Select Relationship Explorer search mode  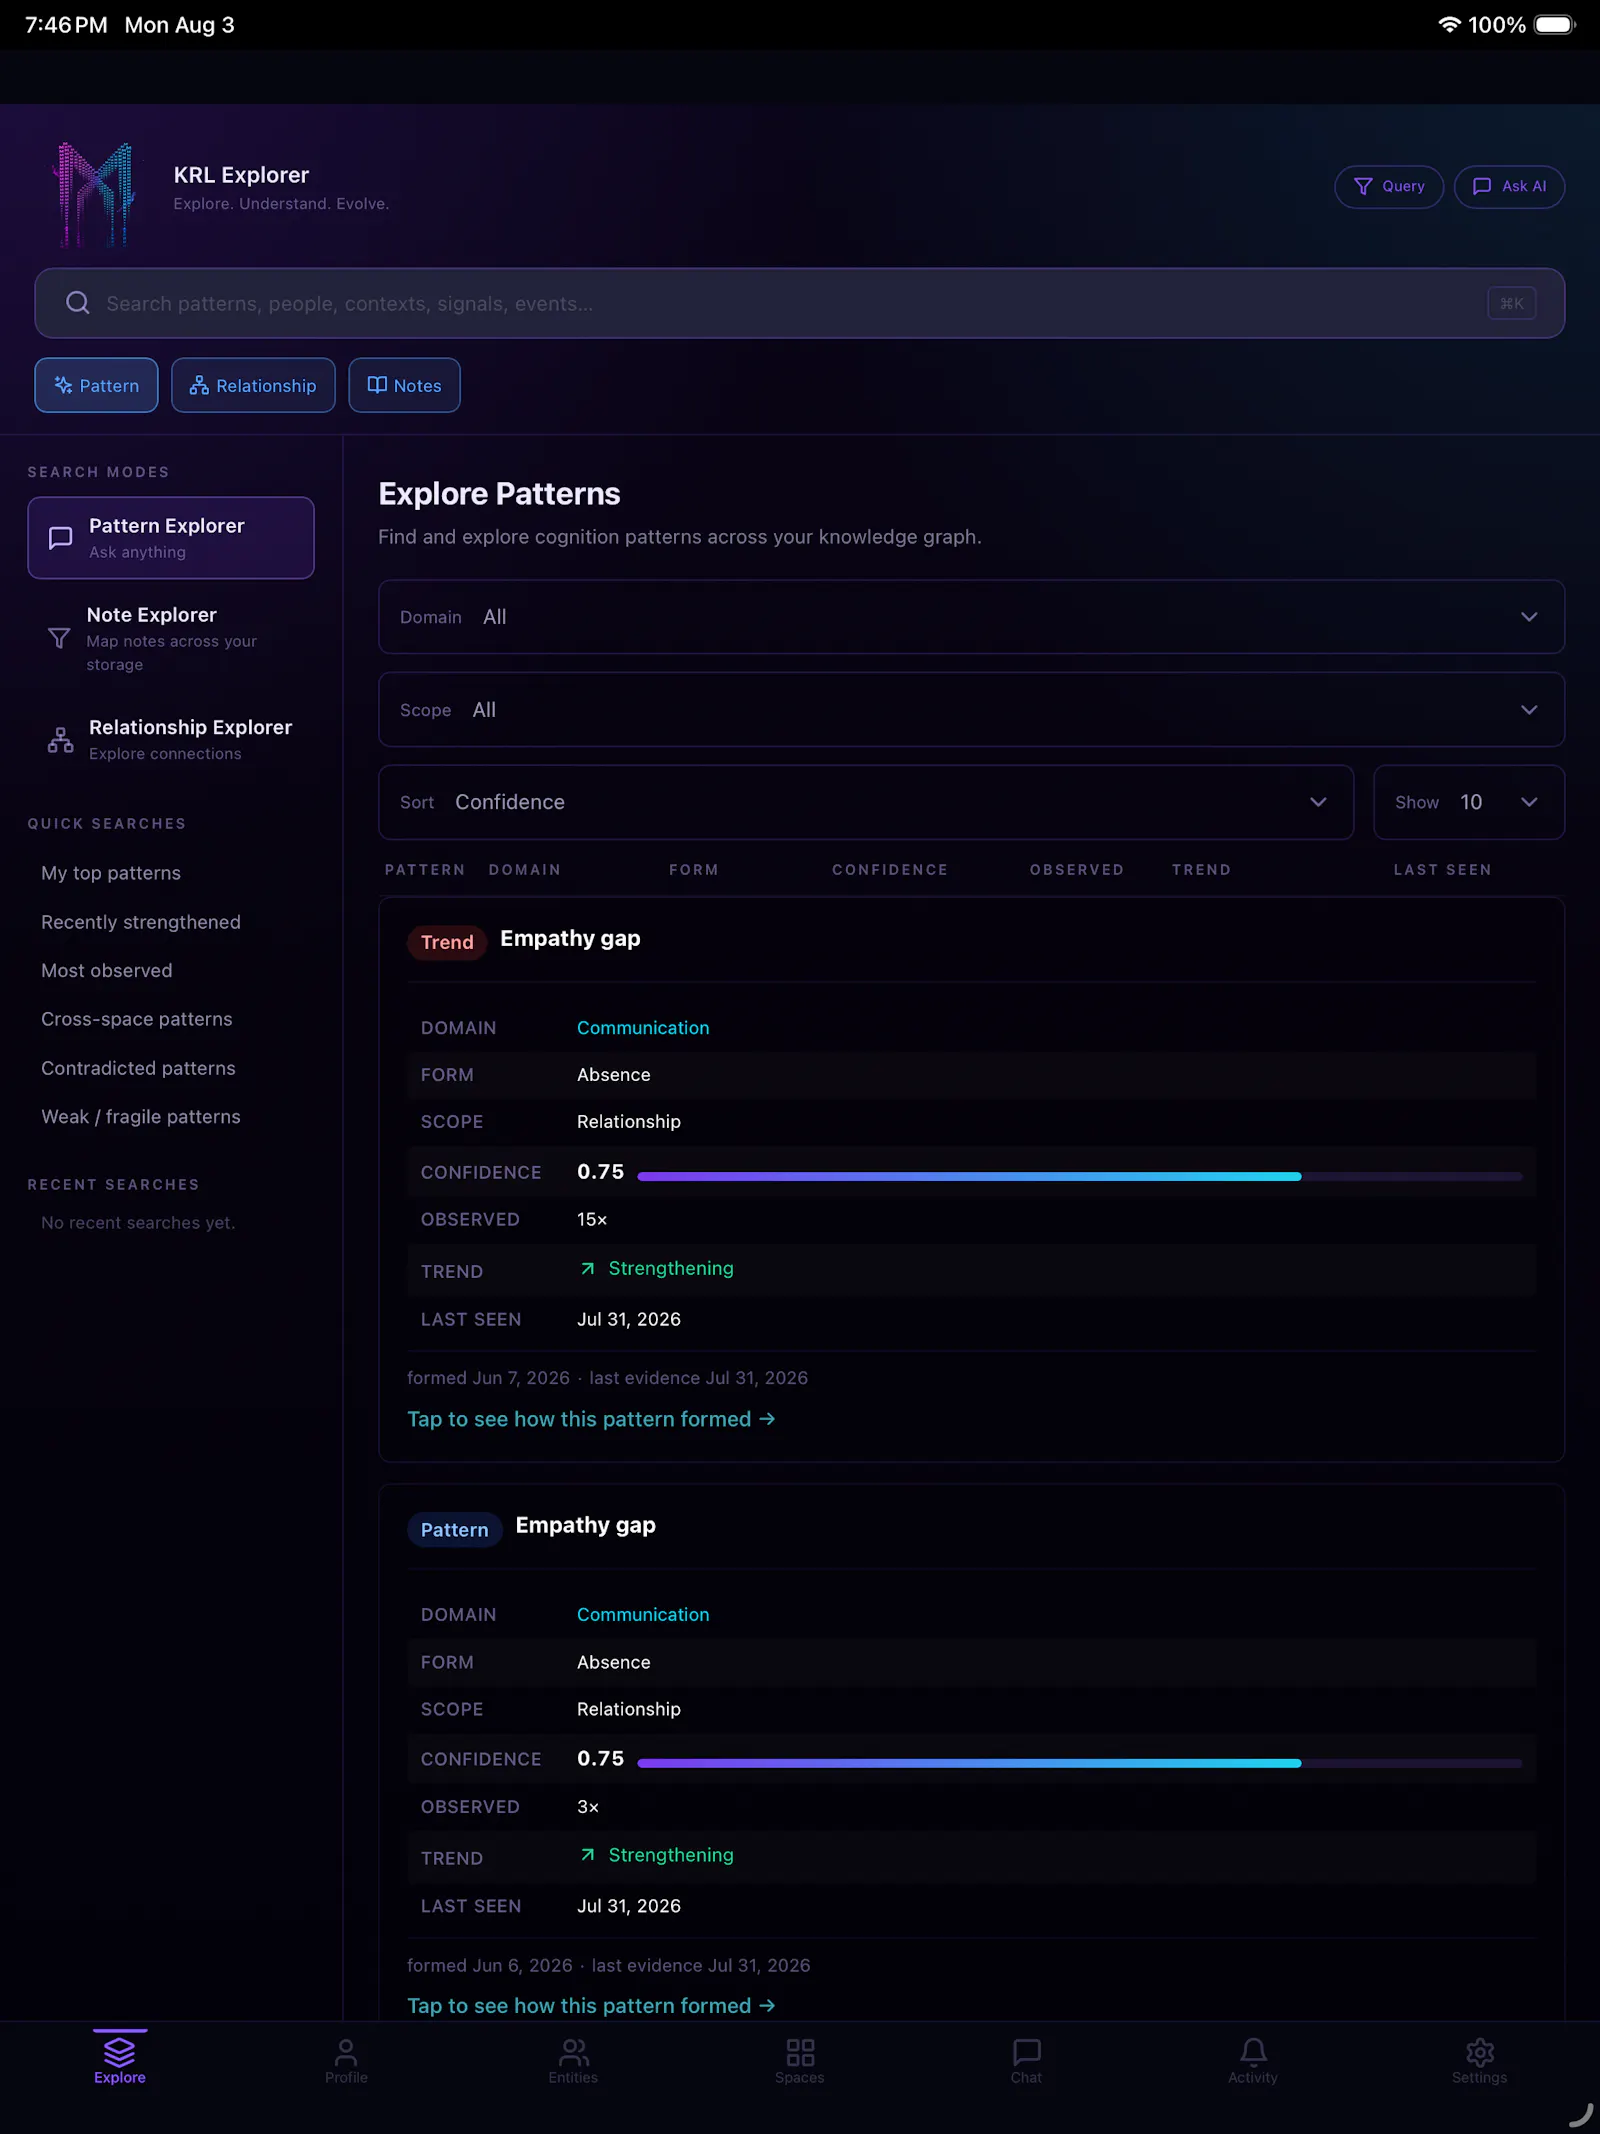[171, 740]
